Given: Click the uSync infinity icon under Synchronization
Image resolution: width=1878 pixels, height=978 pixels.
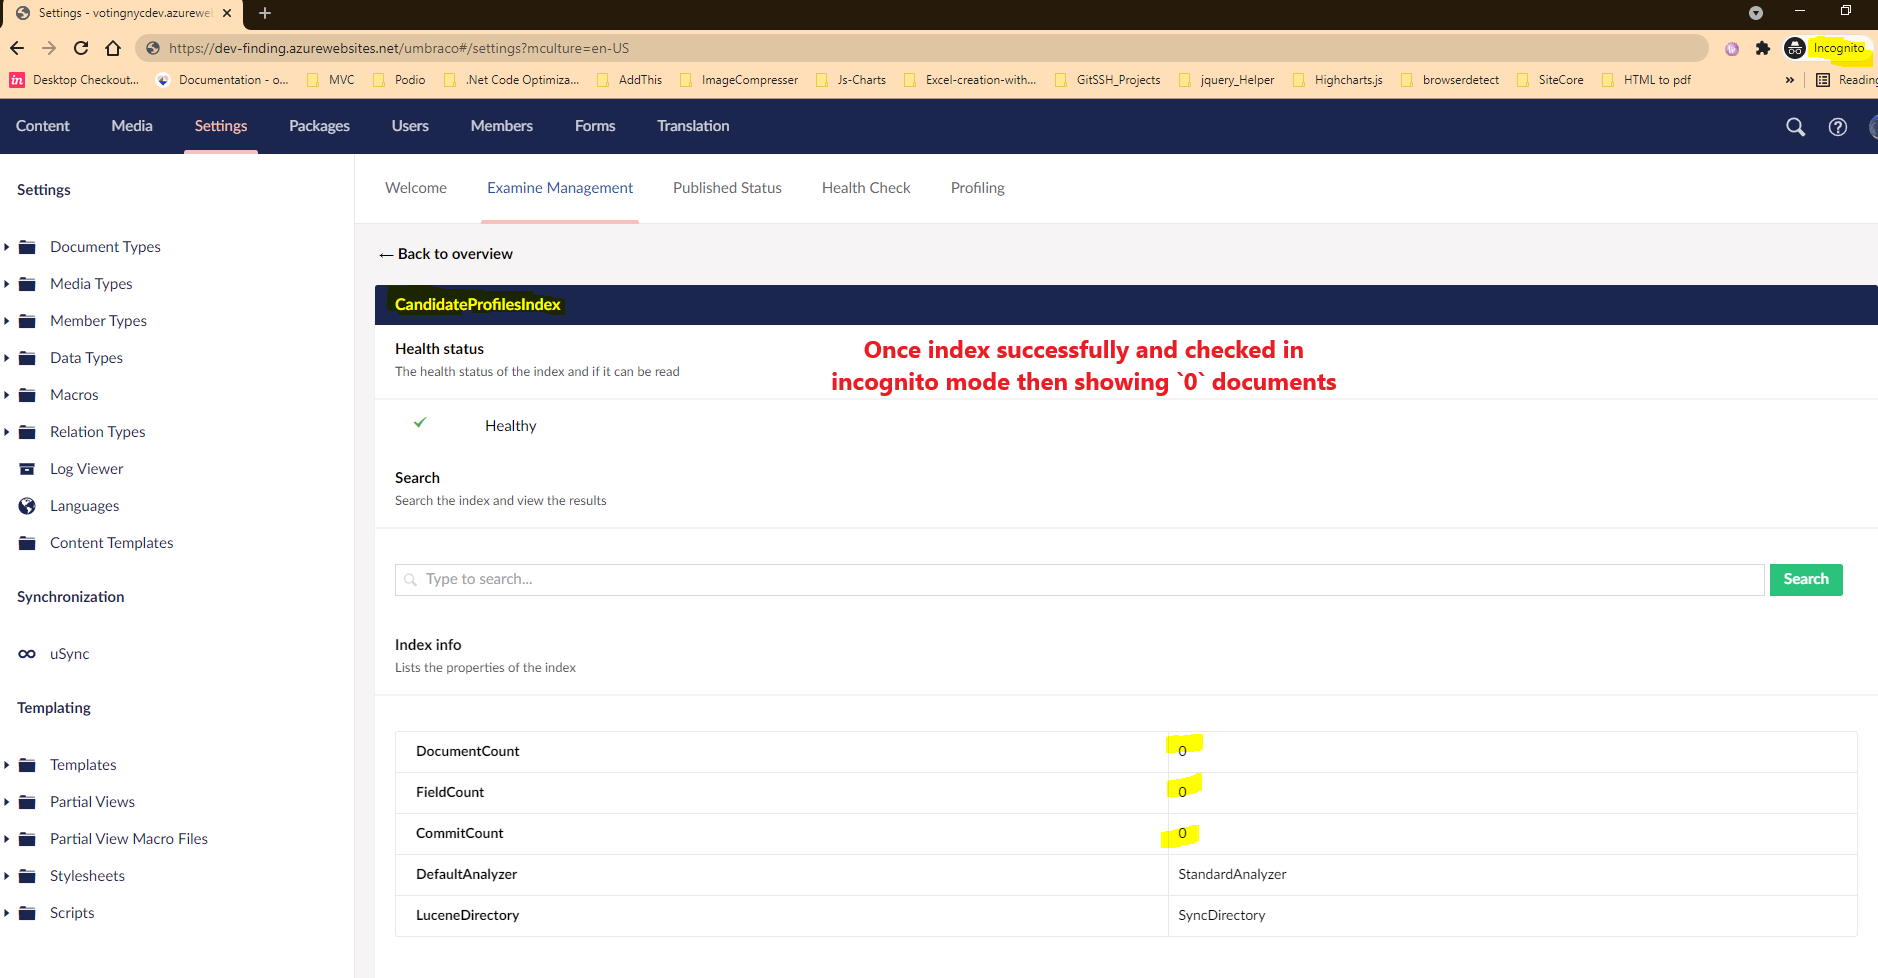Looking at the screenshot, I should click(x=27, y=653).
